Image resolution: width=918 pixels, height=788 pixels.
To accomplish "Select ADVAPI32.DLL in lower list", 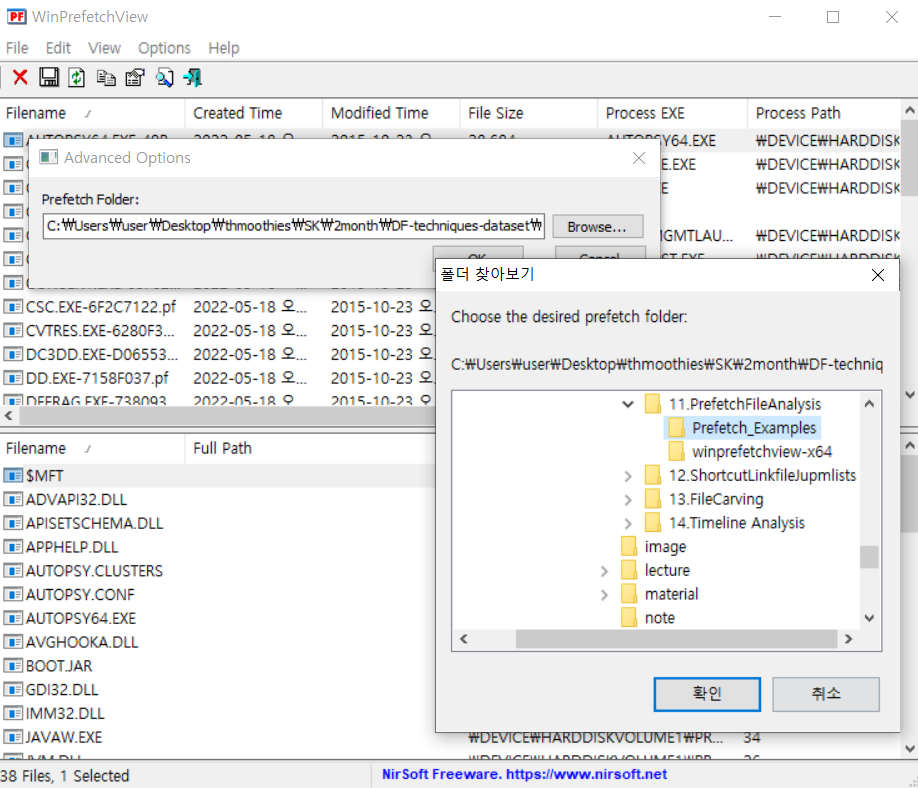I will [218, 499].
